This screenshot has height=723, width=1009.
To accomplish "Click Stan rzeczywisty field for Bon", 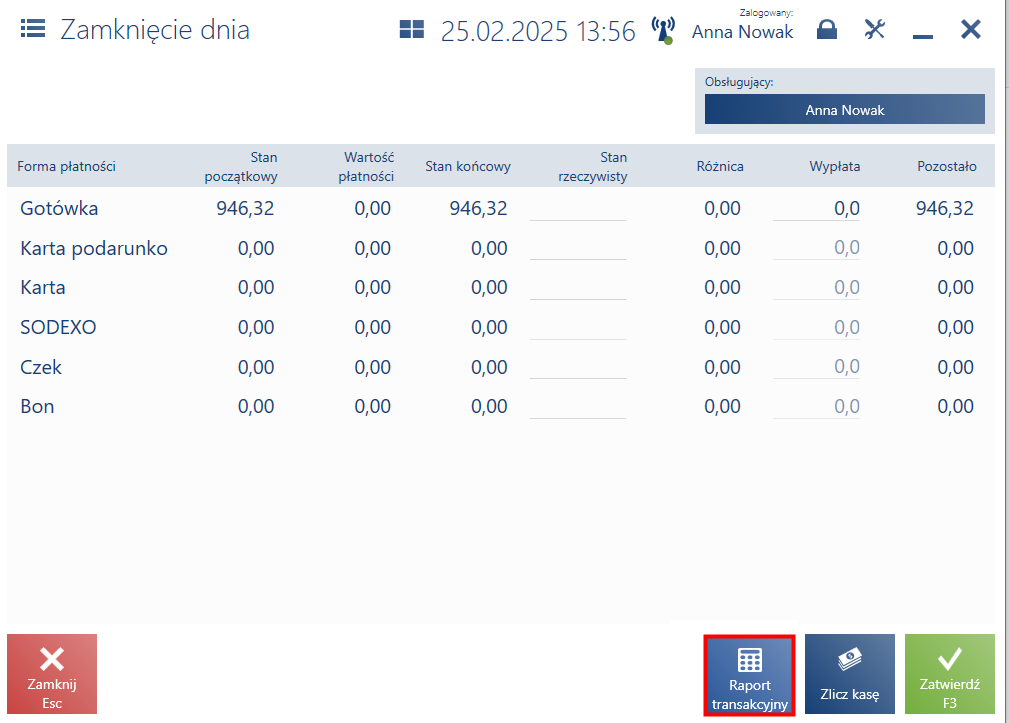I will [578, 407].
